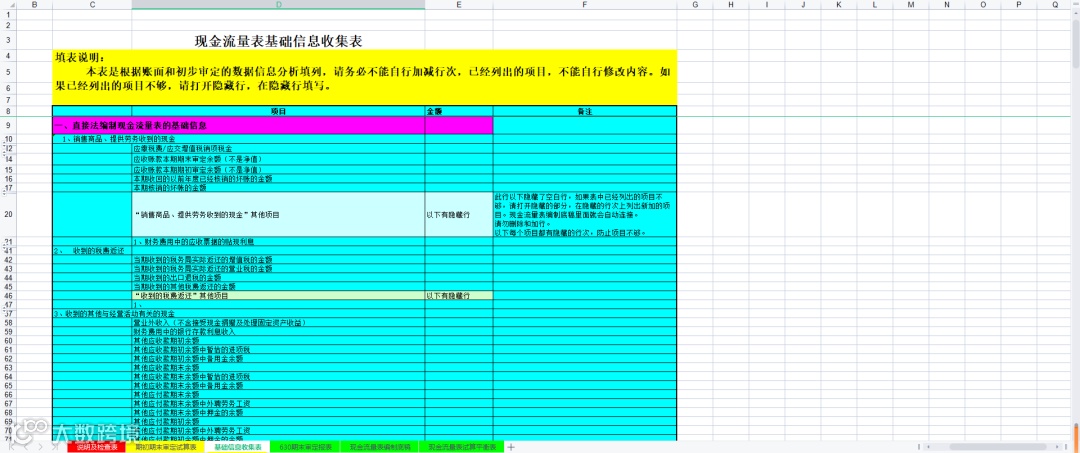Click 应收账款本期期初审定余额 cell
The height and width of the screenshot is (453, 1080).
pos(278,169)
